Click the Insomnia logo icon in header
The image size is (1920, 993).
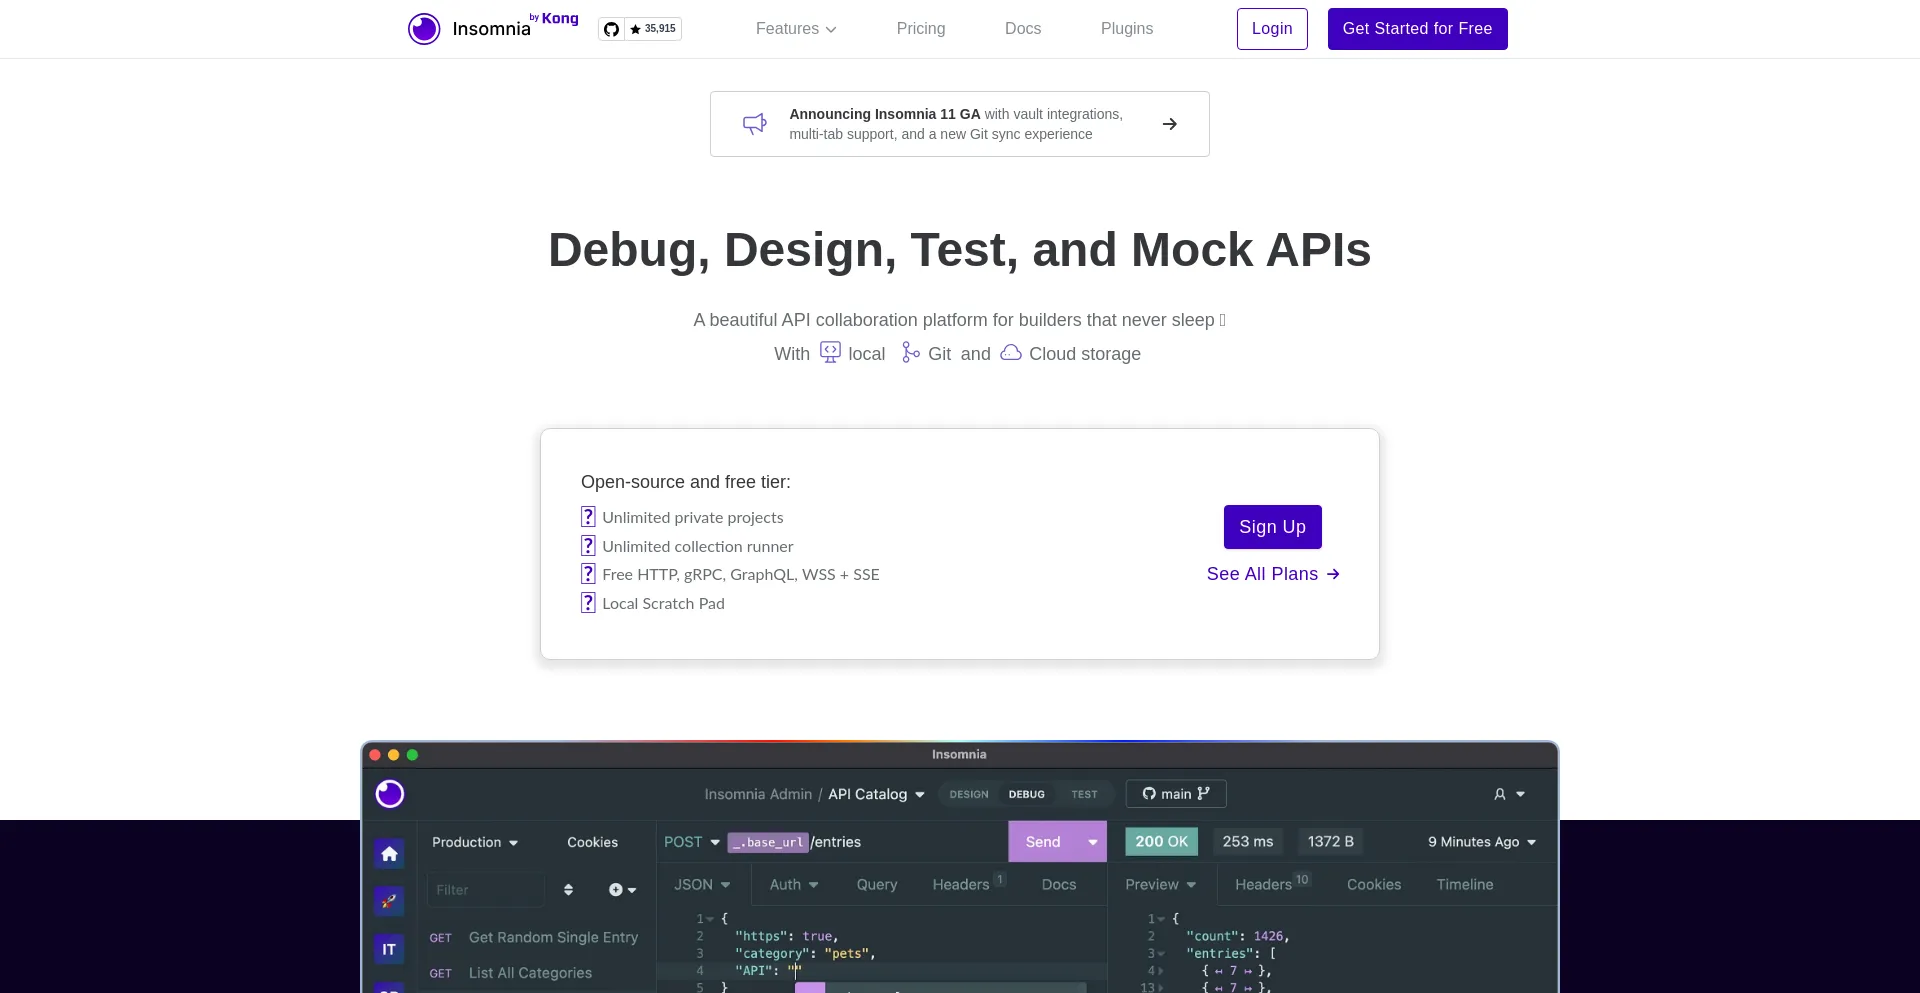(424, 29)
